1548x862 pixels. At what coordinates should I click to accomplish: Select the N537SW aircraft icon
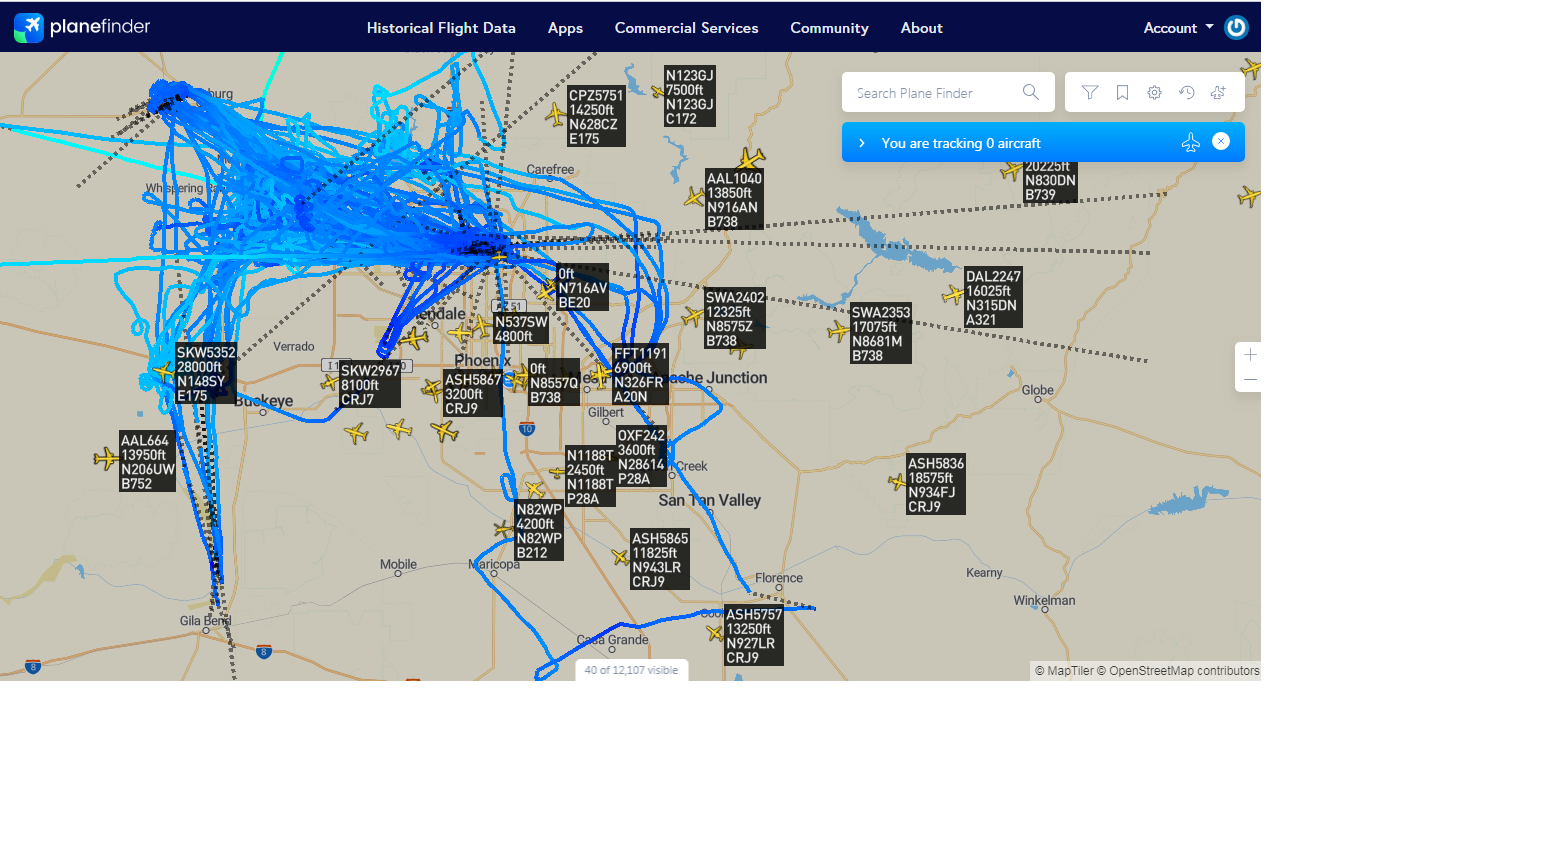(483, 326)
